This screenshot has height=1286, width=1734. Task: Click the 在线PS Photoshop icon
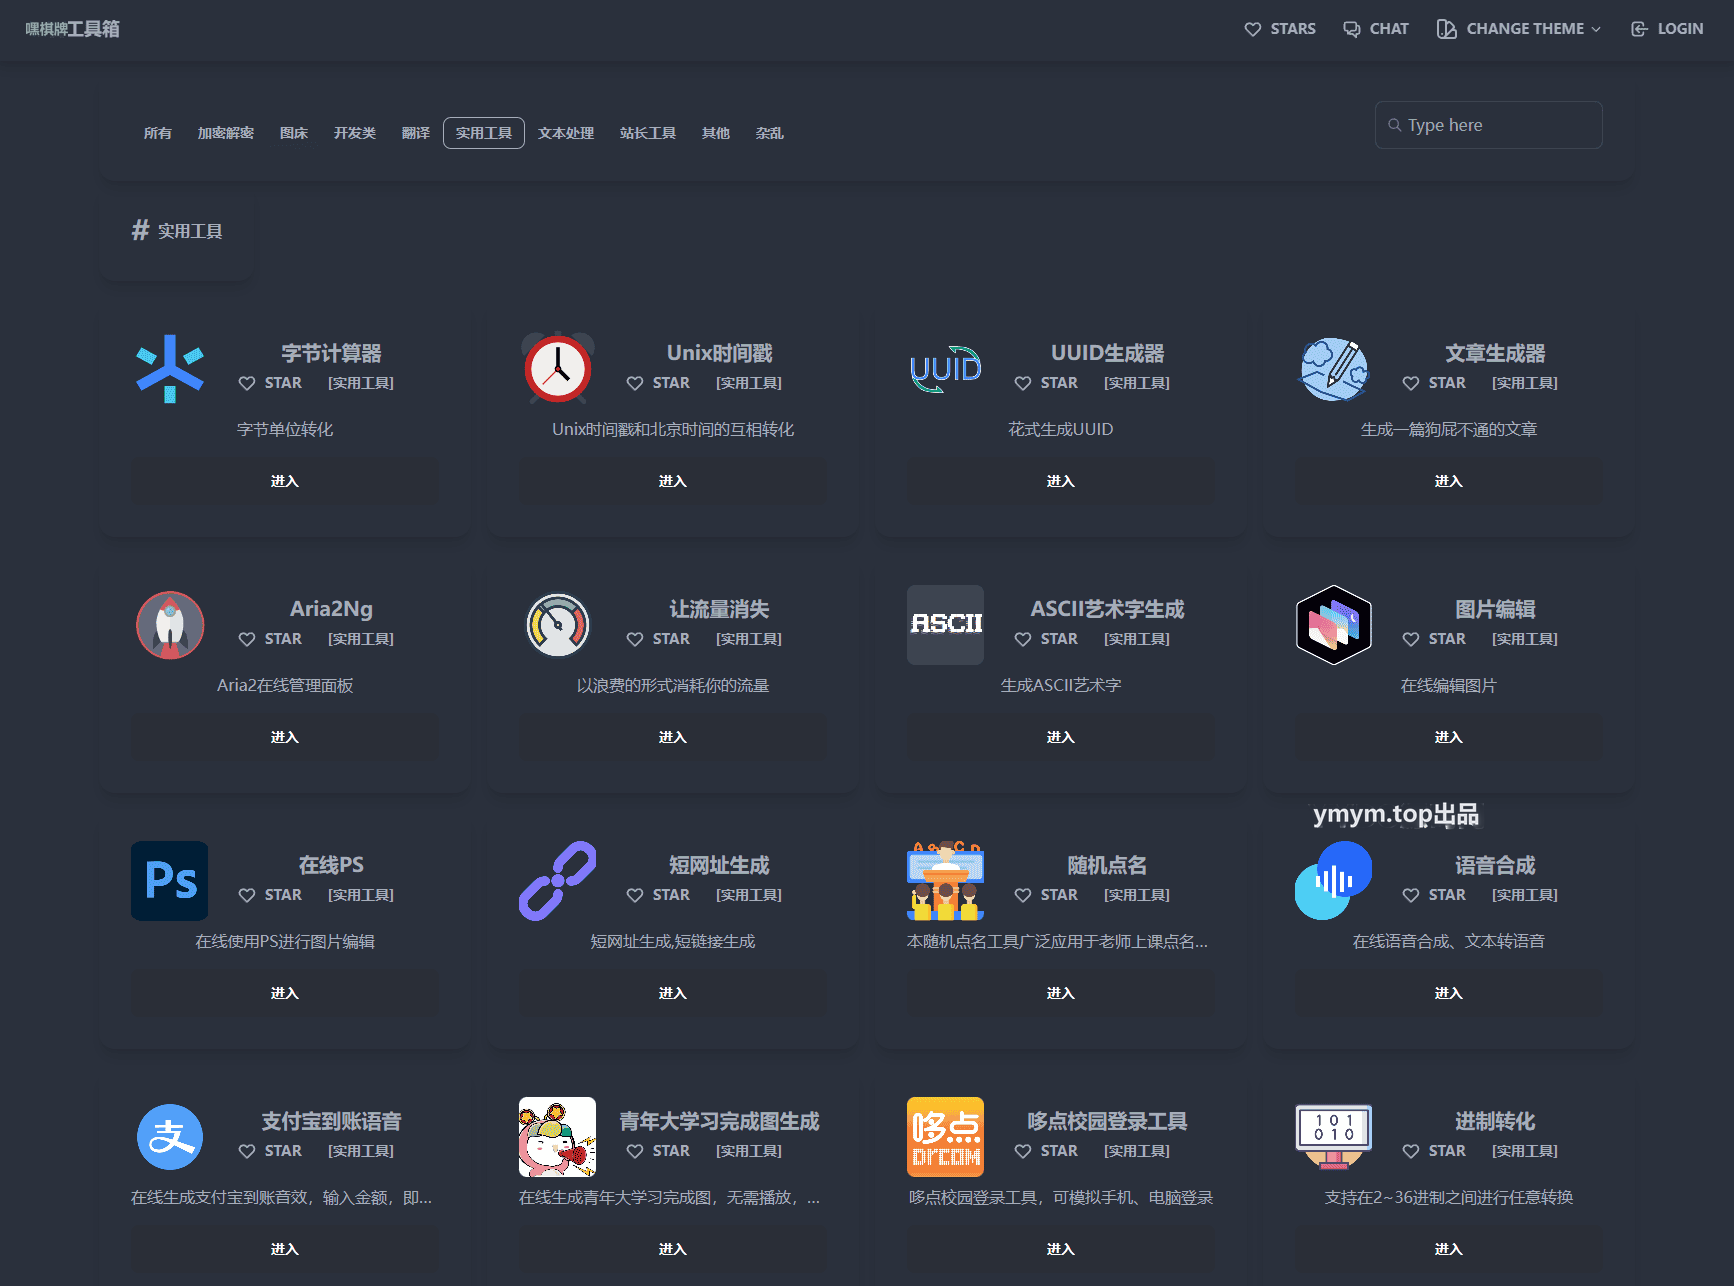tap(170, 881)
